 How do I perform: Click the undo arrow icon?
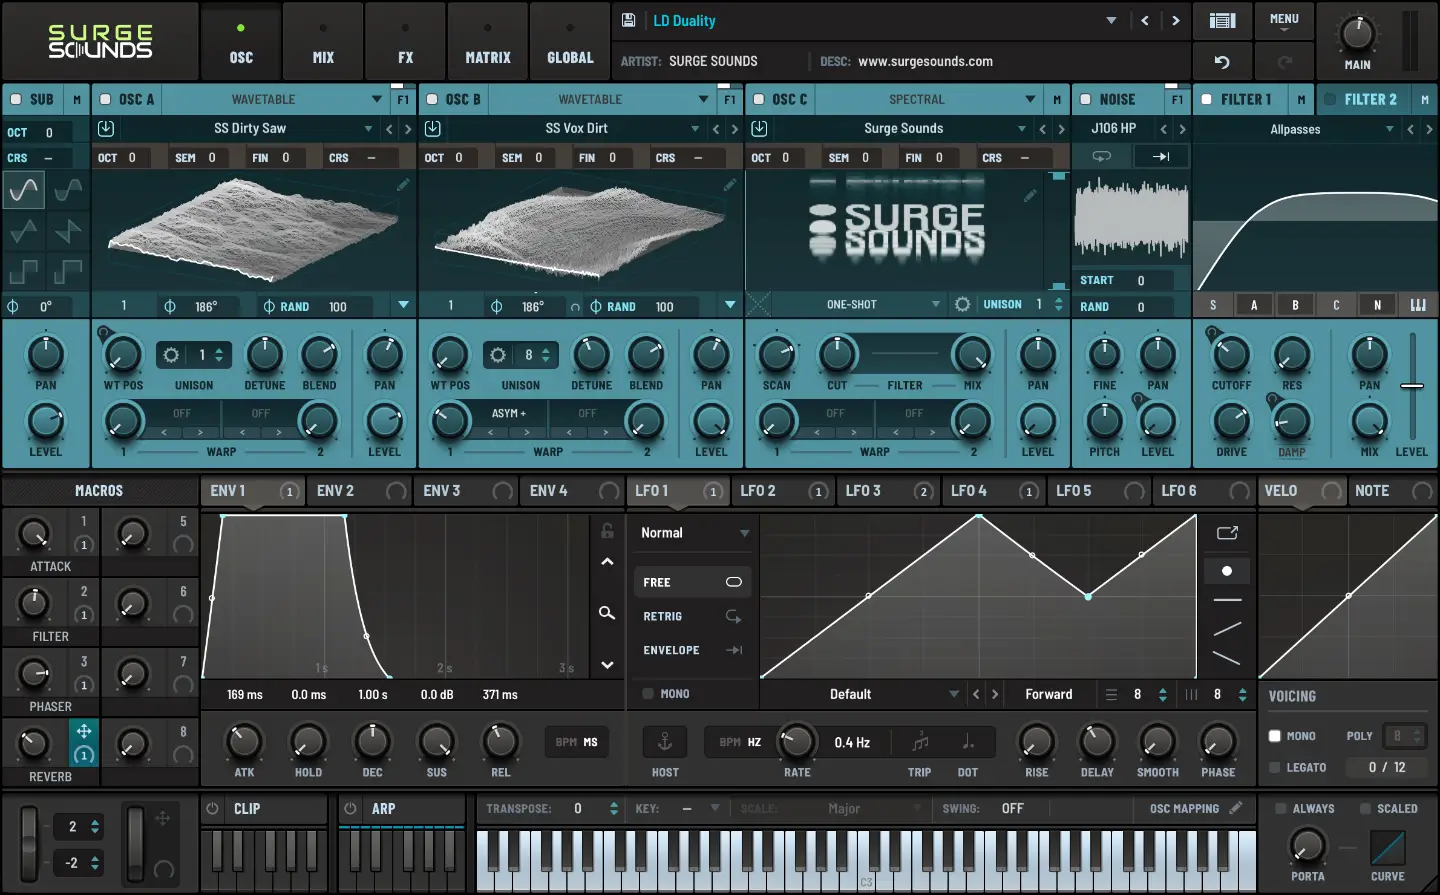coord(1222,62)
